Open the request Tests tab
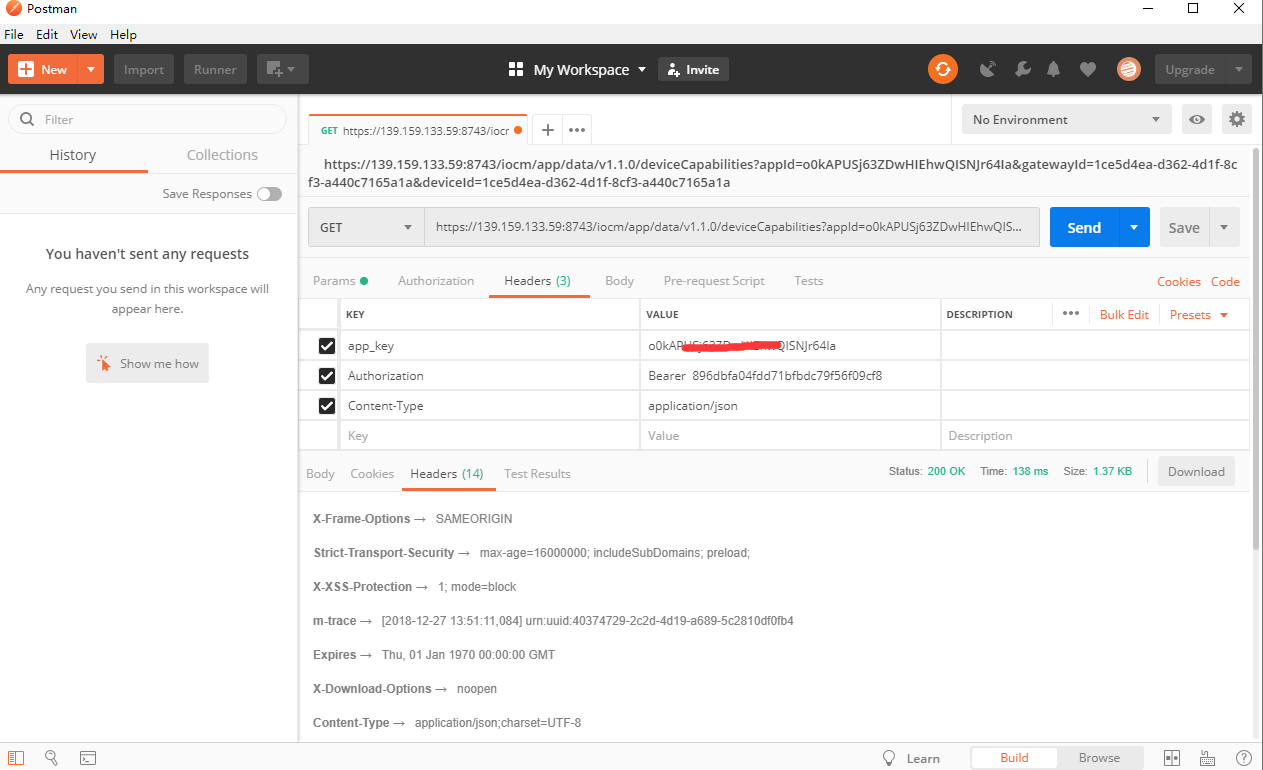This screenshot has width=1263, height=770. [809, 281]
